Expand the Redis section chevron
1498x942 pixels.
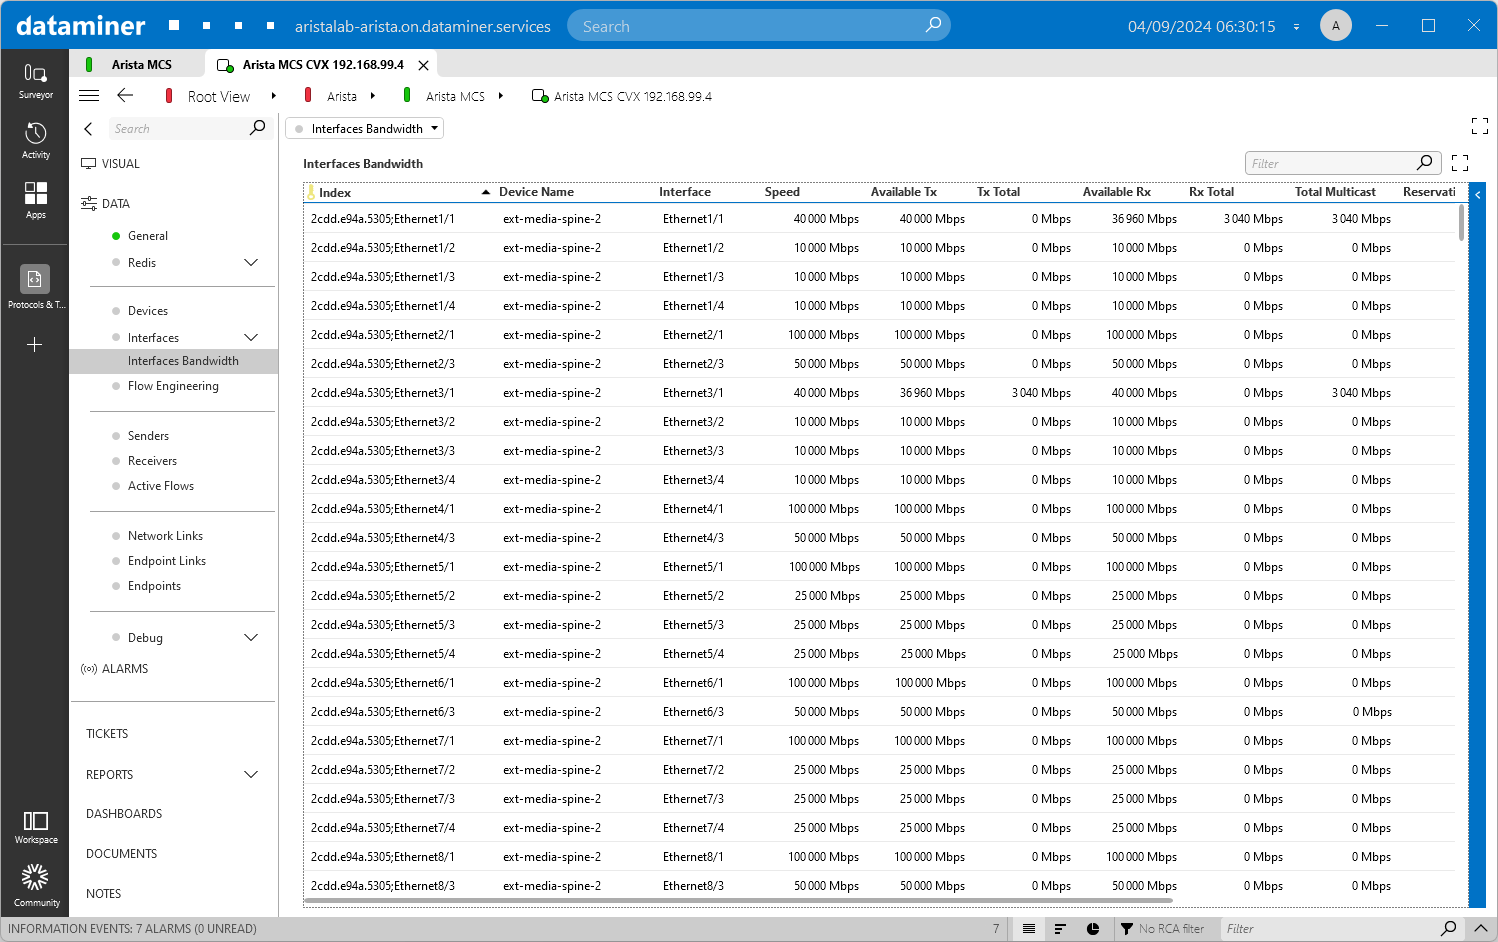click(x=251, y=263)
